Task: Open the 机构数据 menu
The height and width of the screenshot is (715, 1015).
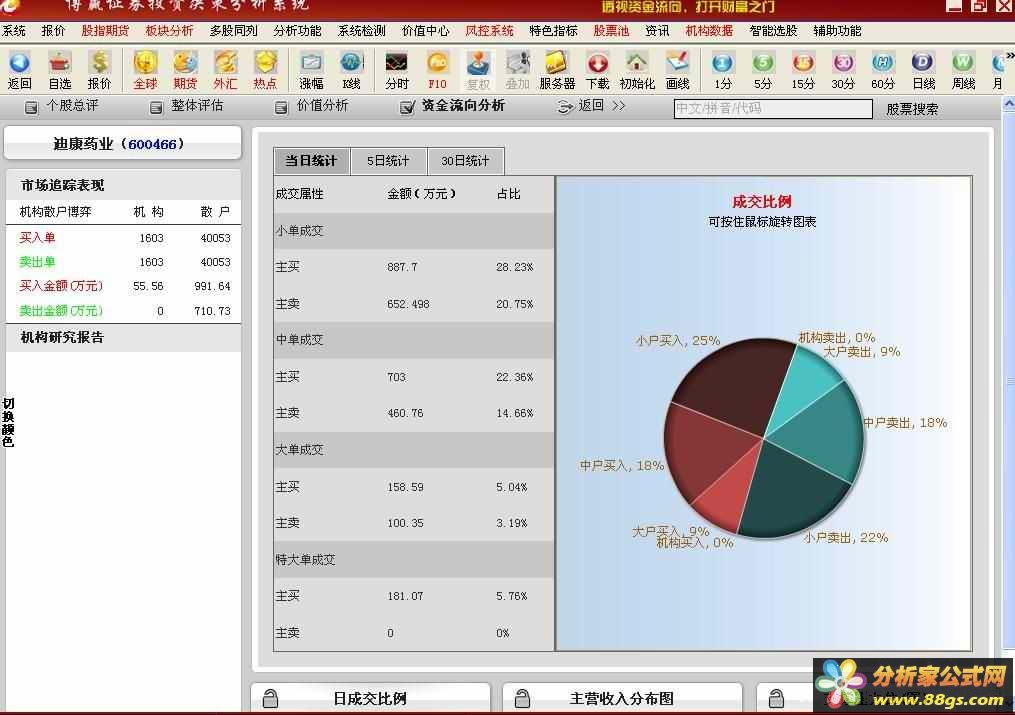Action: click(x=709, y=30)
